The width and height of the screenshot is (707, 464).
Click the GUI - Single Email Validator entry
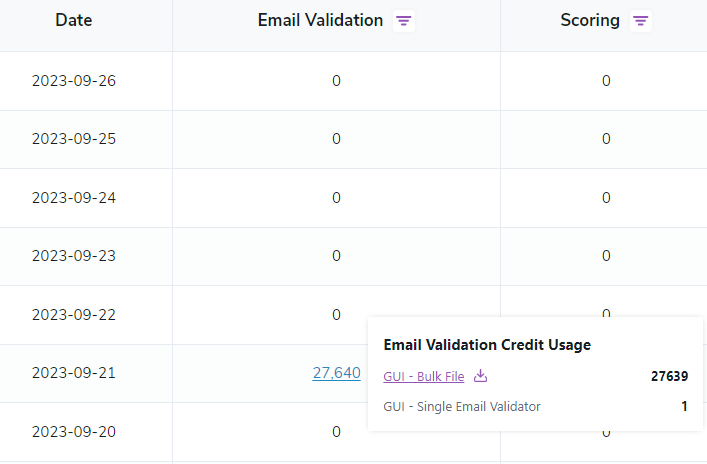click(x=462, y=407)
